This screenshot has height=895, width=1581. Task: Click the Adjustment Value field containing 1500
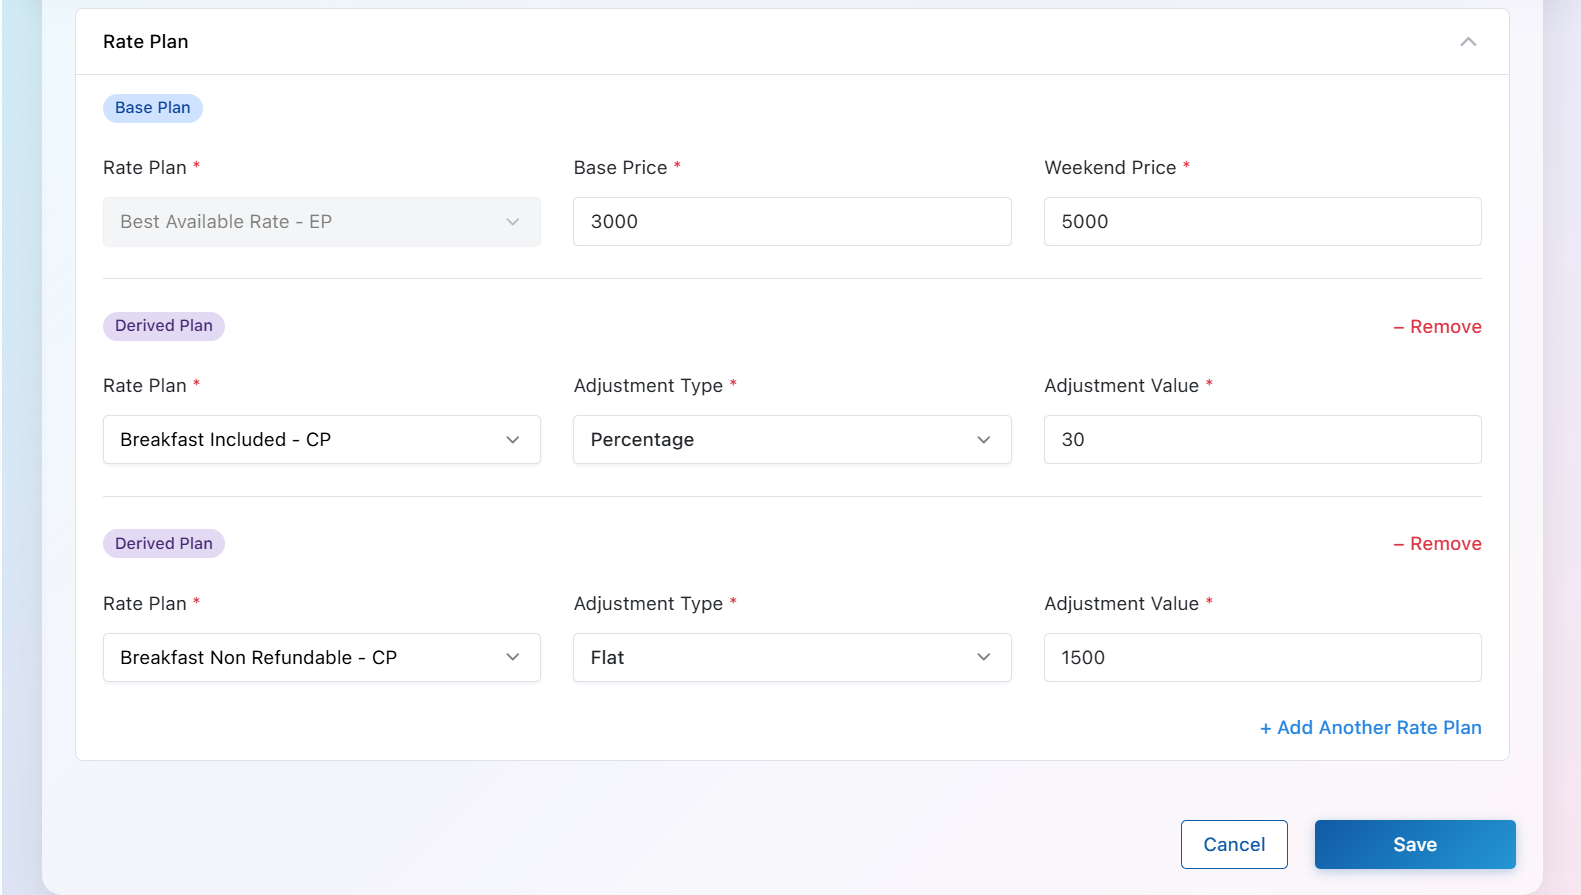tap(1262, 658)
